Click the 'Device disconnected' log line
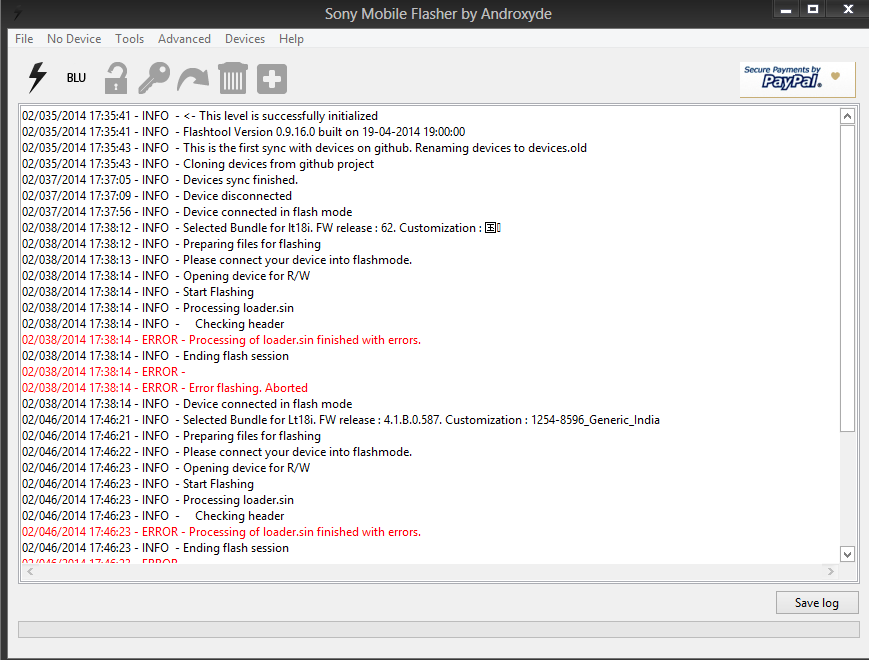869x660 pixels. [157, 196]
